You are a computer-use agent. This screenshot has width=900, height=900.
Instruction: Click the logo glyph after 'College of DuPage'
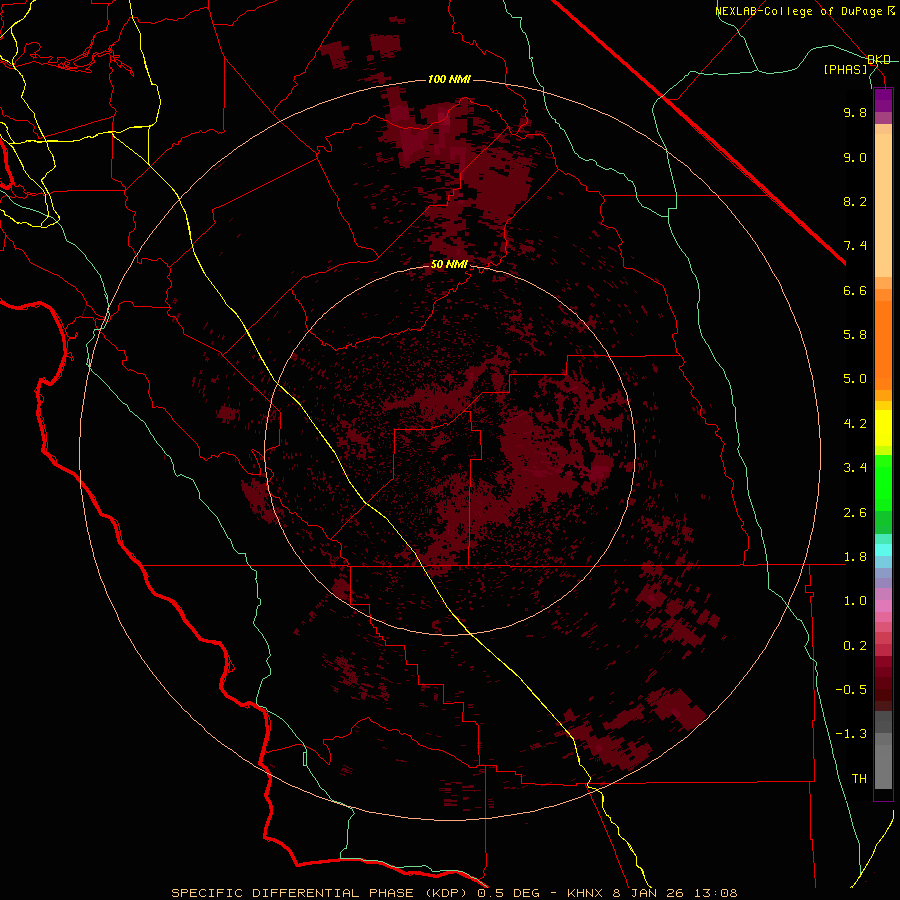click(x=891, y=11)
